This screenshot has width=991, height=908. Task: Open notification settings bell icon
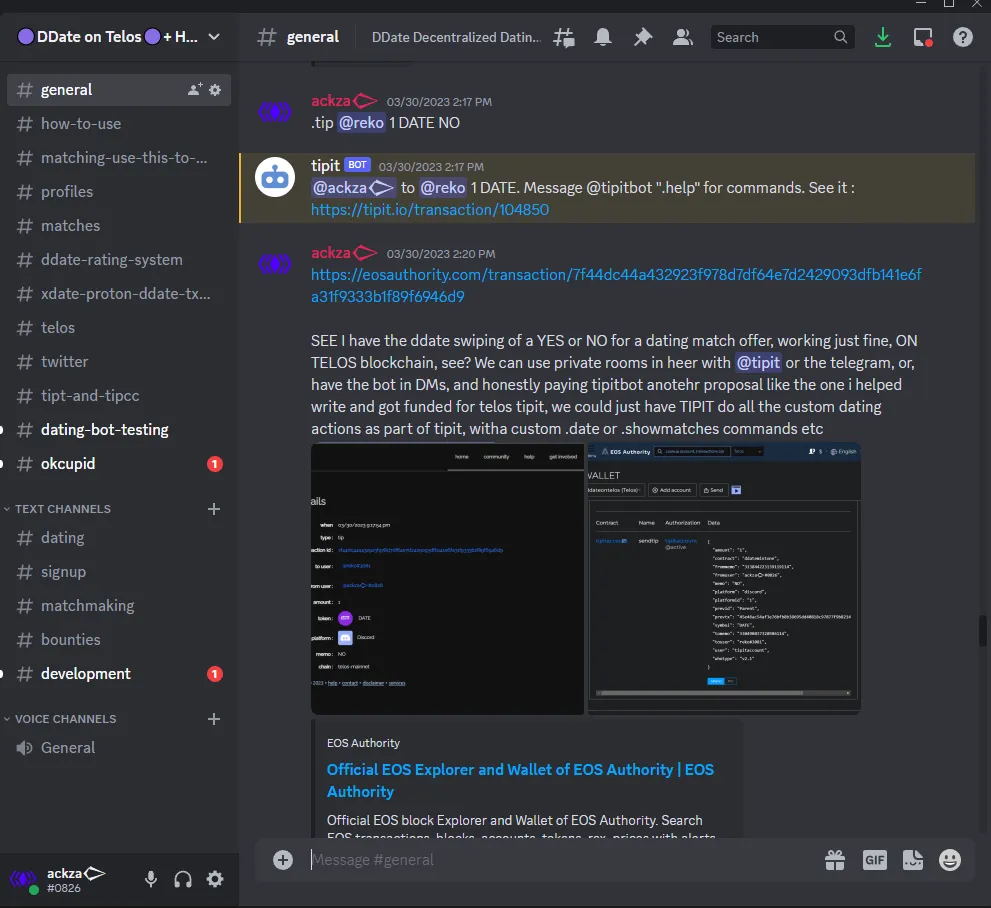603,37
